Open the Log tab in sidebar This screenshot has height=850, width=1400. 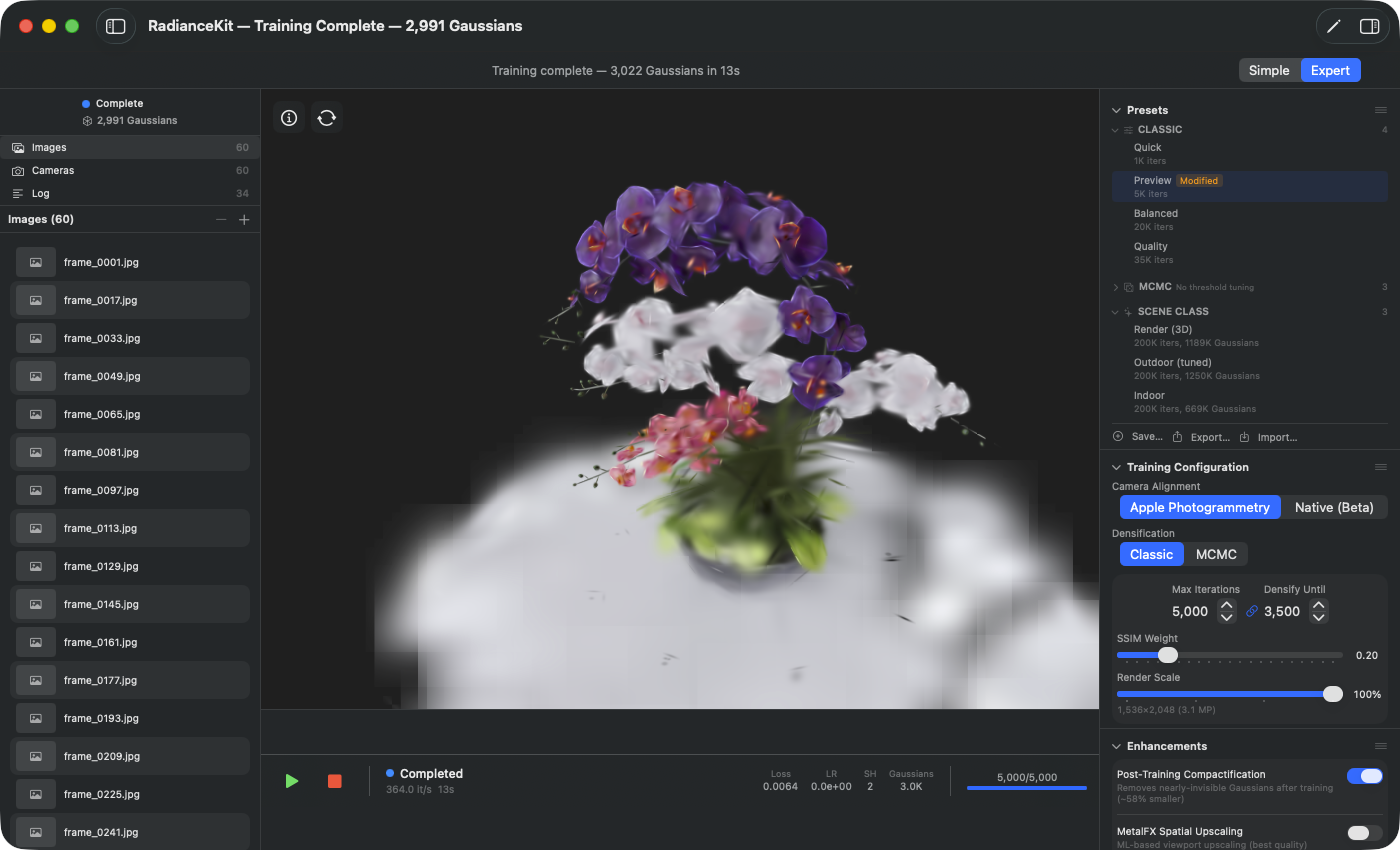(130, 194)
